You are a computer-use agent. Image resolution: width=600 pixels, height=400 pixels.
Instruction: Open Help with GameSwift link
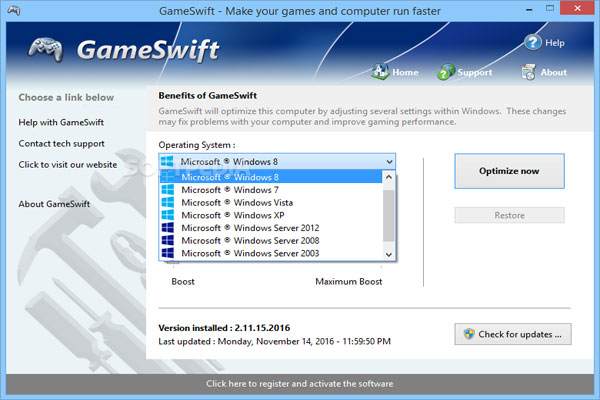(x=61, y=122)
